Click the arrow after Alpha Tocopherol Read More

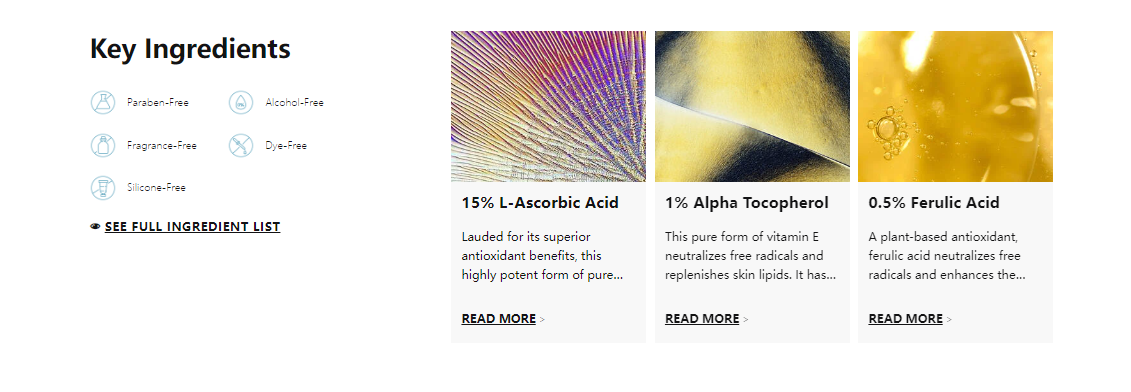(745, 319)
